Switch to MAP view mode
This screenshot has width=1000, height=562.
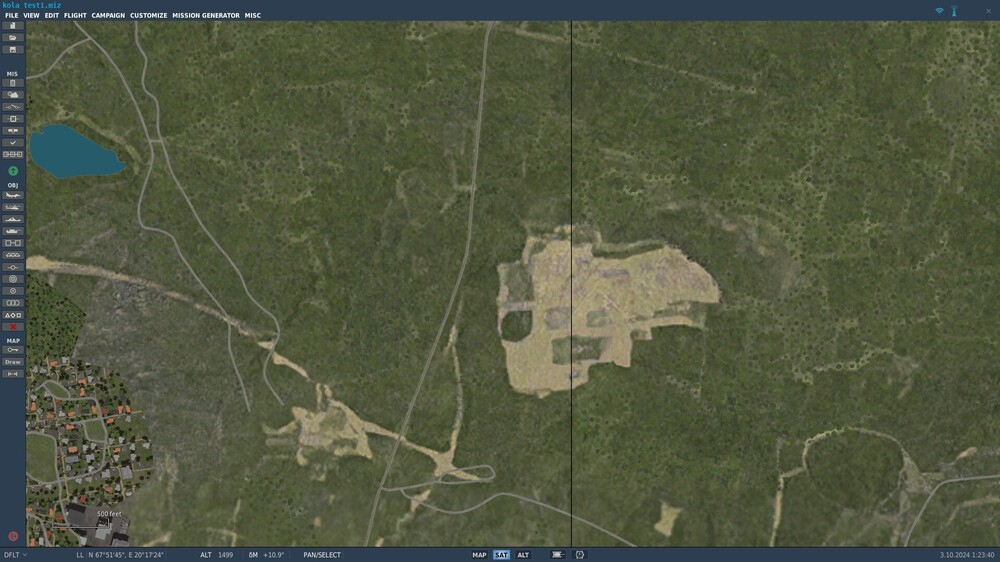(479, 555)
